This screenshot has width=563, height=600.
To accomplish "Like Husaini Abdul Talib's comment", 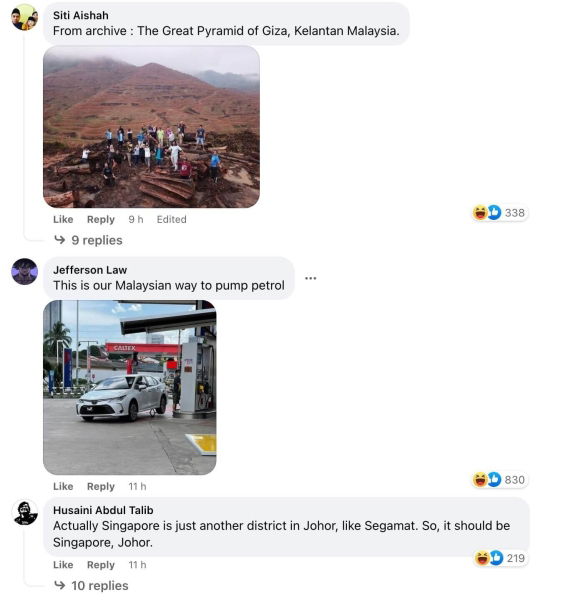I will click(x=63, y=565).
